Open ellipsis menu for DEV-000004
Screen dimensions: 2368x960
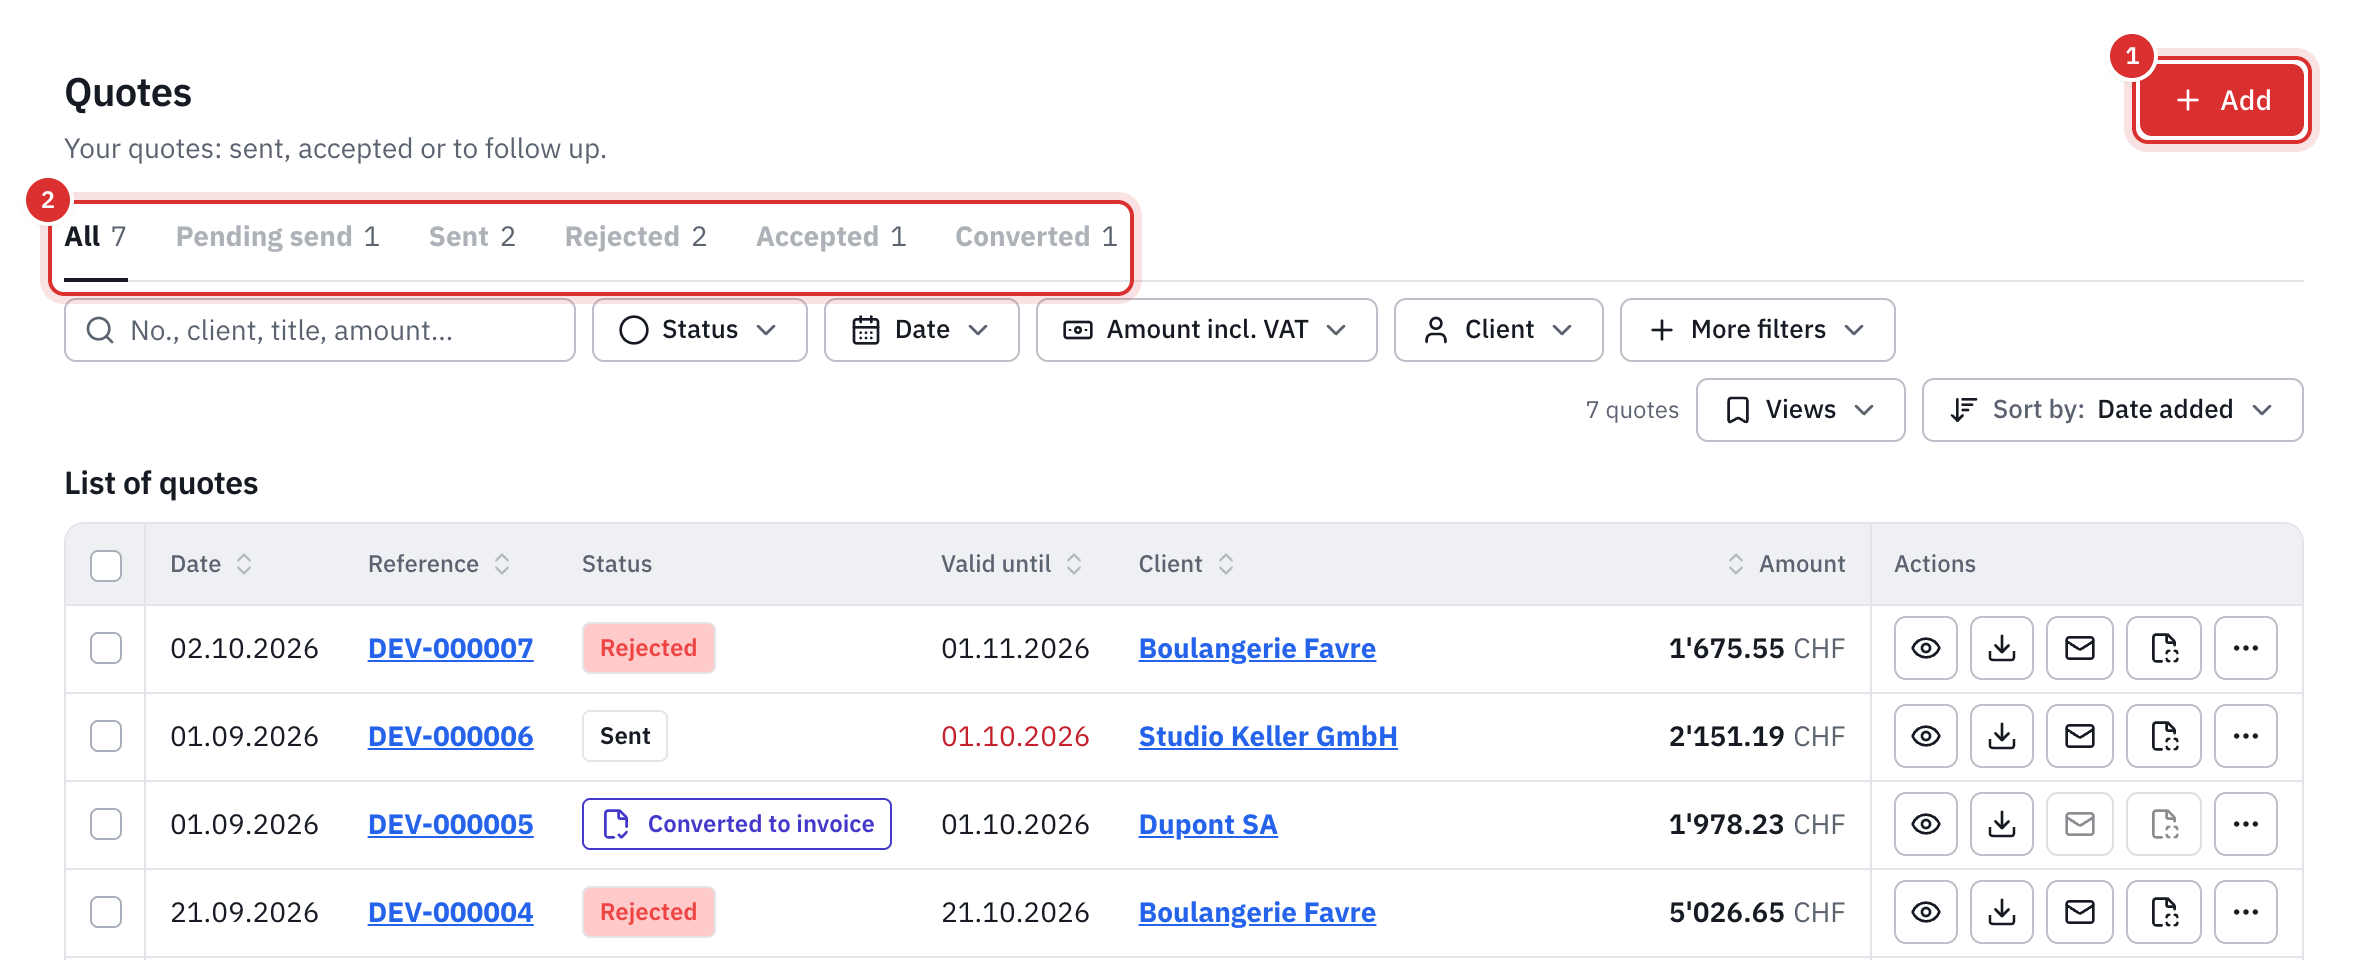[x=2245, y=912]
